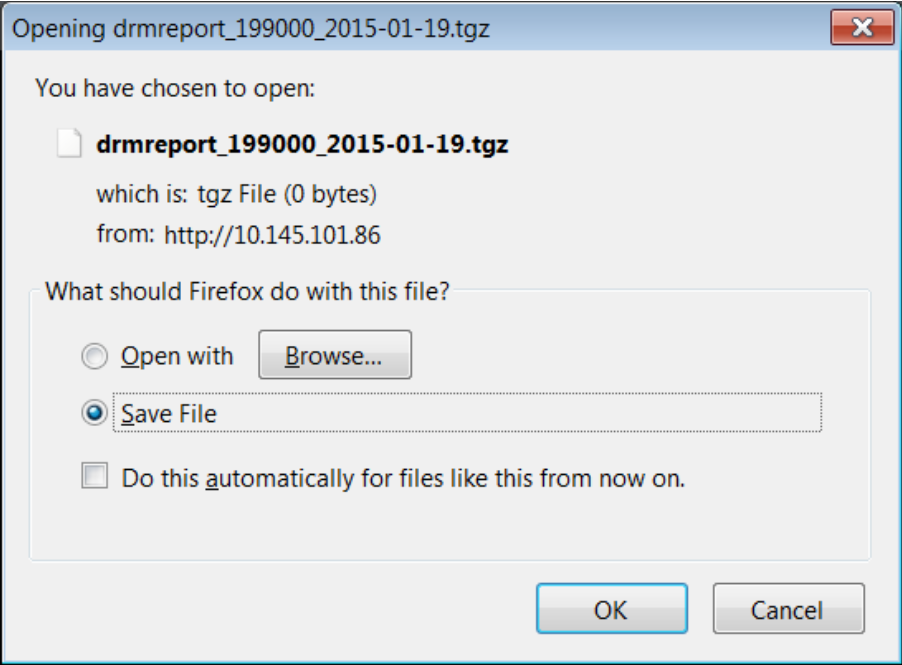Click the "What should Firefox do" group label
Image resolution: width=902 pixels, height=665 pixels.
click(x=247, y=291)
